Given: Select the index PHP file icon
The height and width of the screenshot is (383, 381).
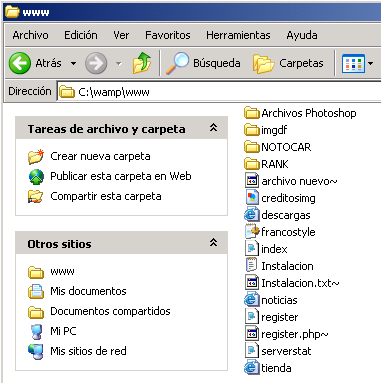Looking at the screenshot, I should (252, 249).
